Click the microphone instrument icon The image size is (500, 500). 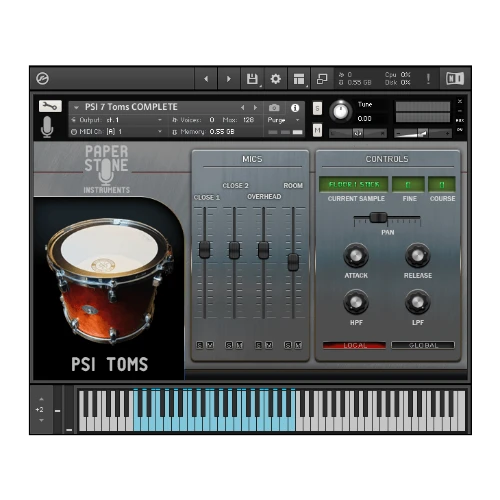pos(47,127)
